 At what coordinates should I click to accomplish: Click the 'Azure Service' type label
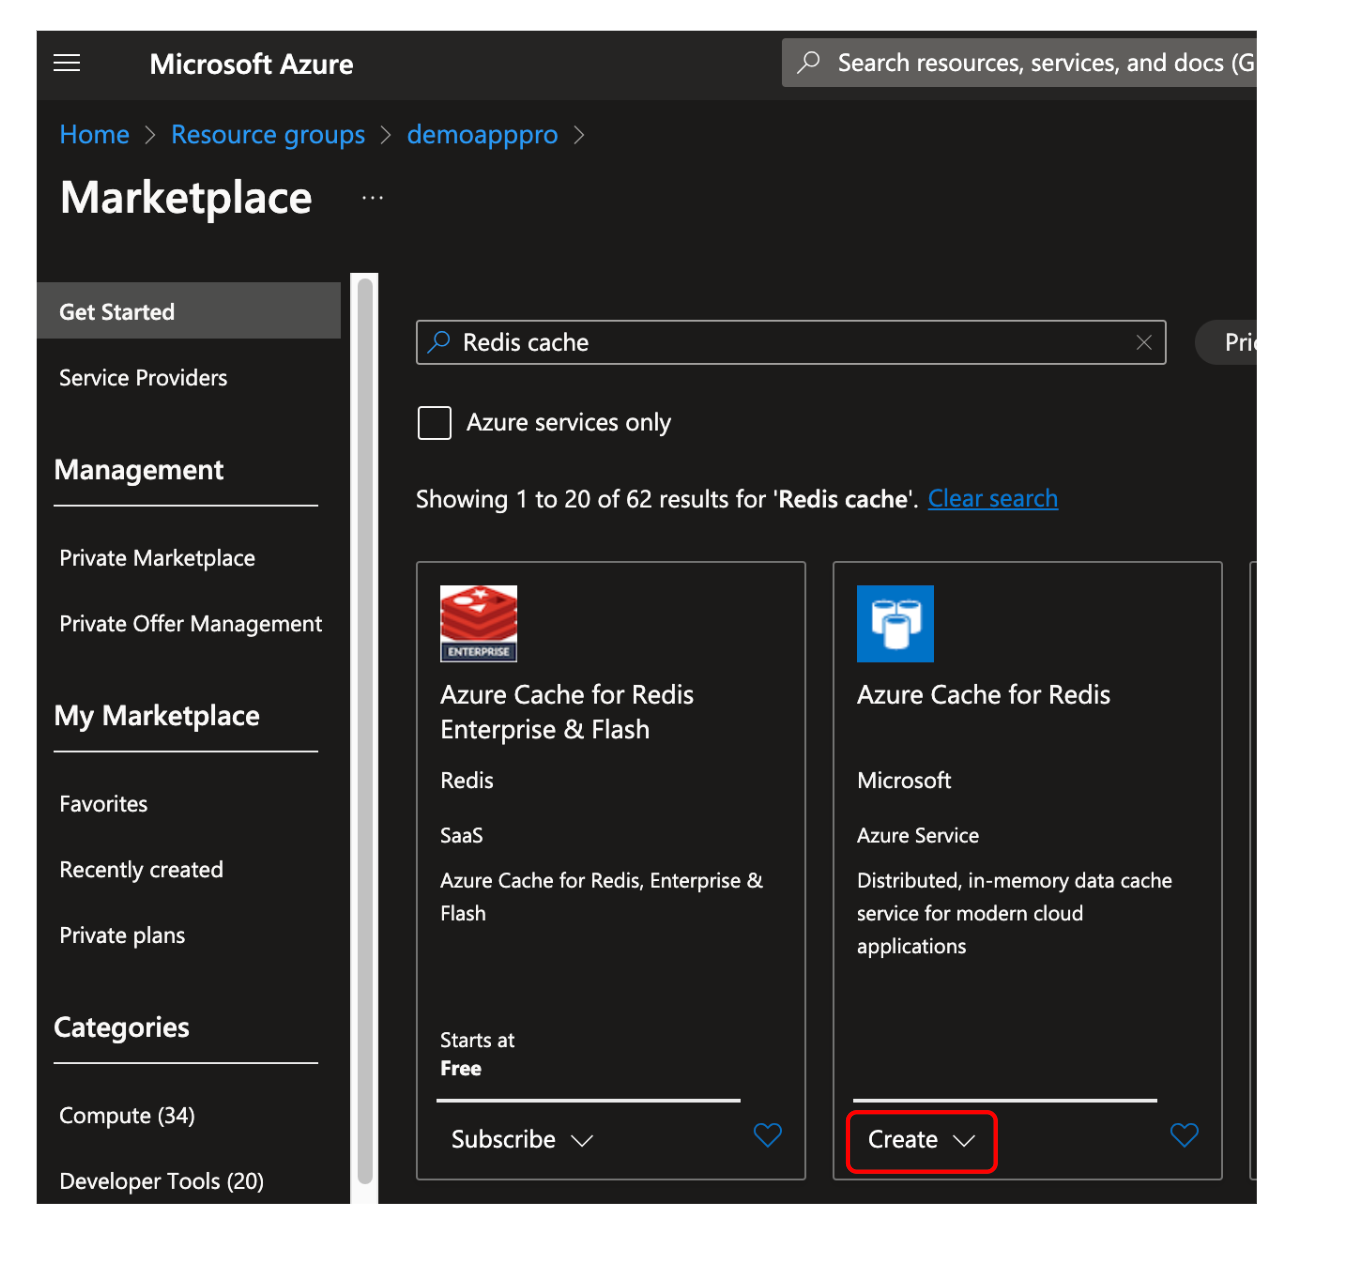tap(918, 836)
